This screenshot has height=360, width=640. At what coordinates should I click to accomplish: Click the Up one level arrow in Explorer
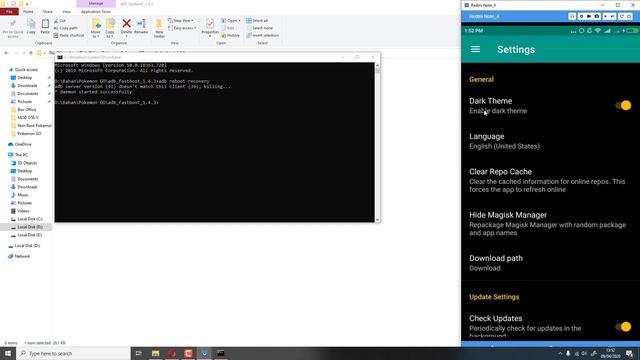click(31, 53)
